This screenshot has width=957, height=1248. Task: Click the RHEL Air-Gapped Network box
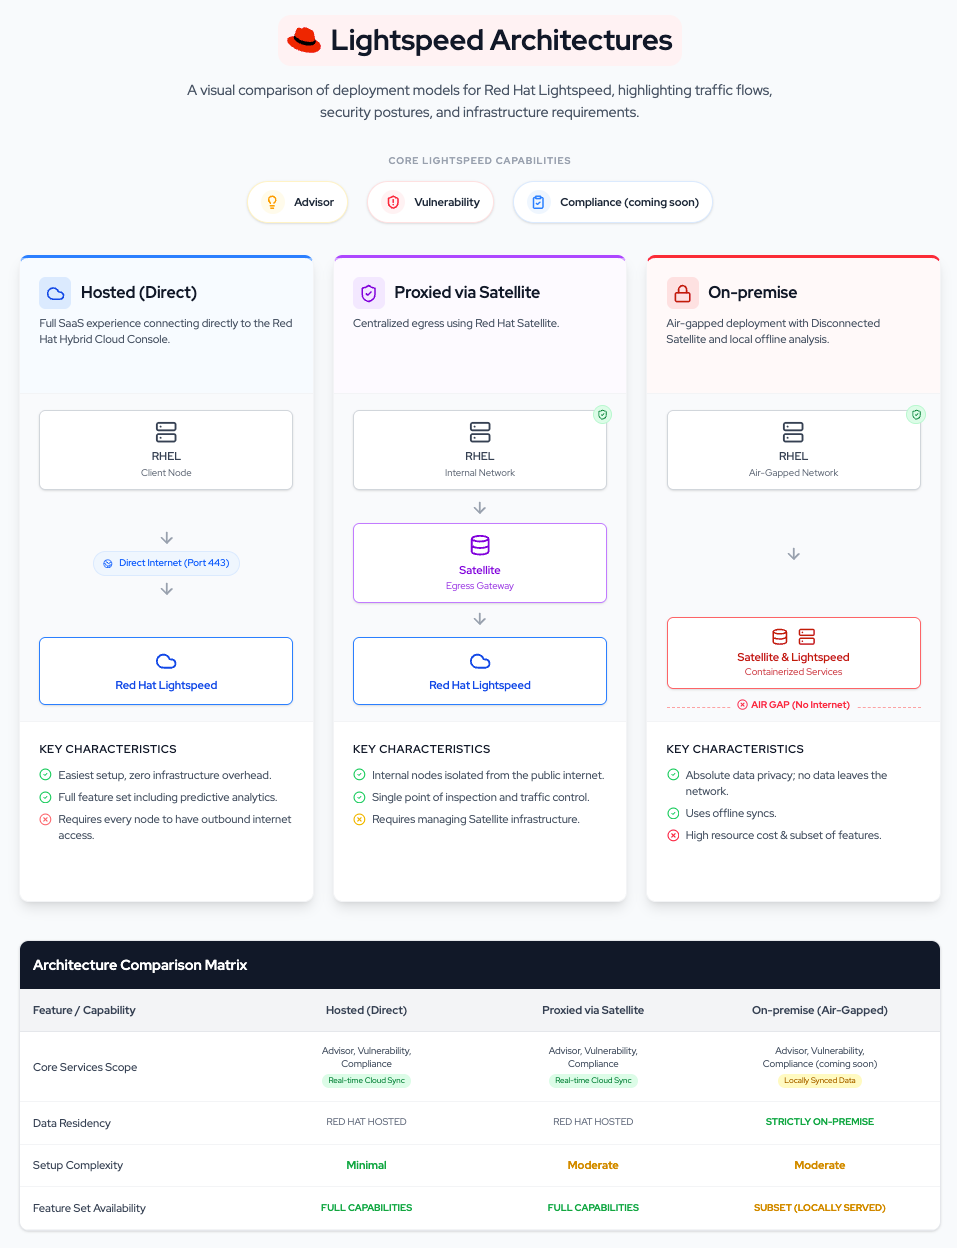793,450
